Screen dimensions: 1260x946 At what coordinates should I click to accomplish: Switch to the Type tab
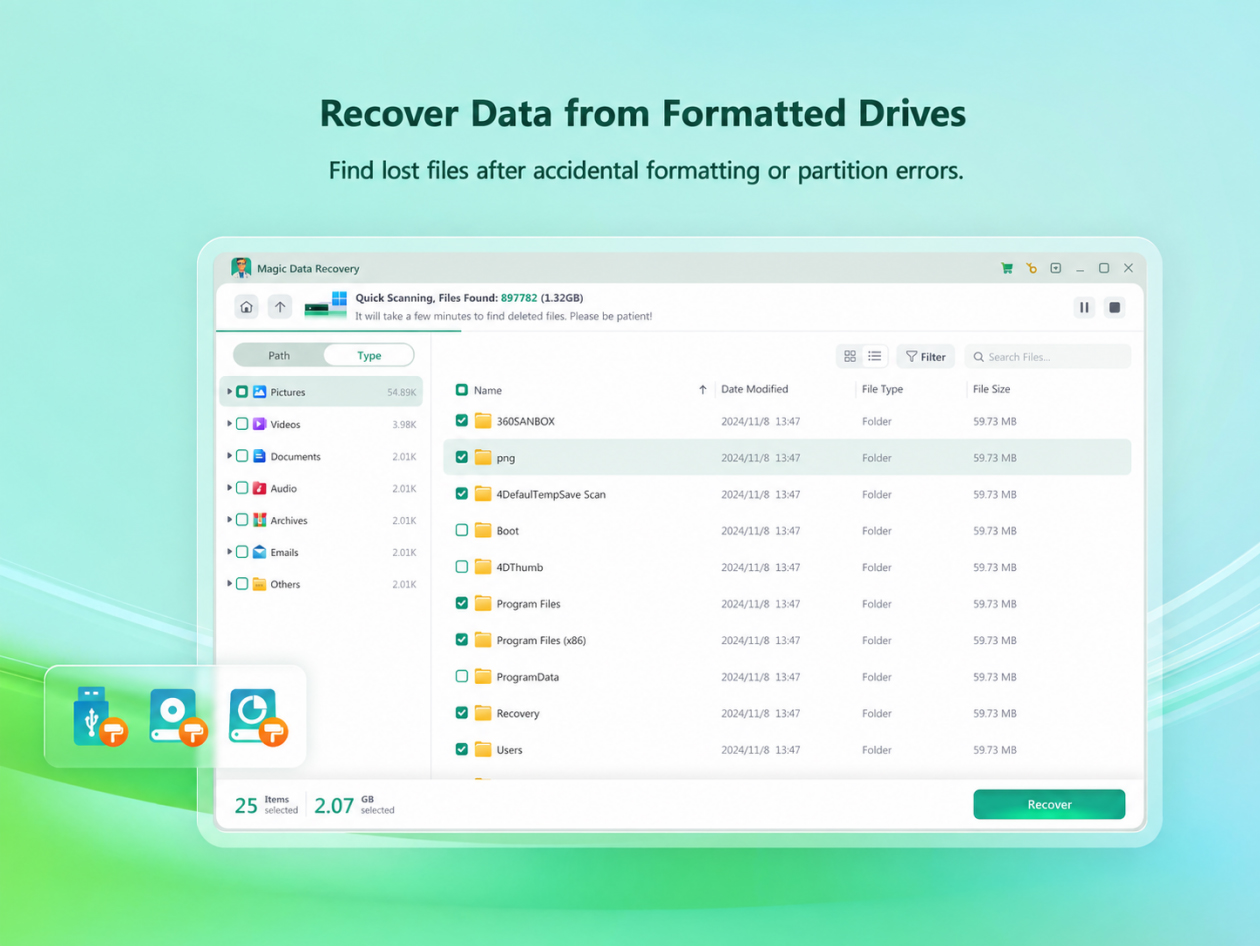click(369, 355)
